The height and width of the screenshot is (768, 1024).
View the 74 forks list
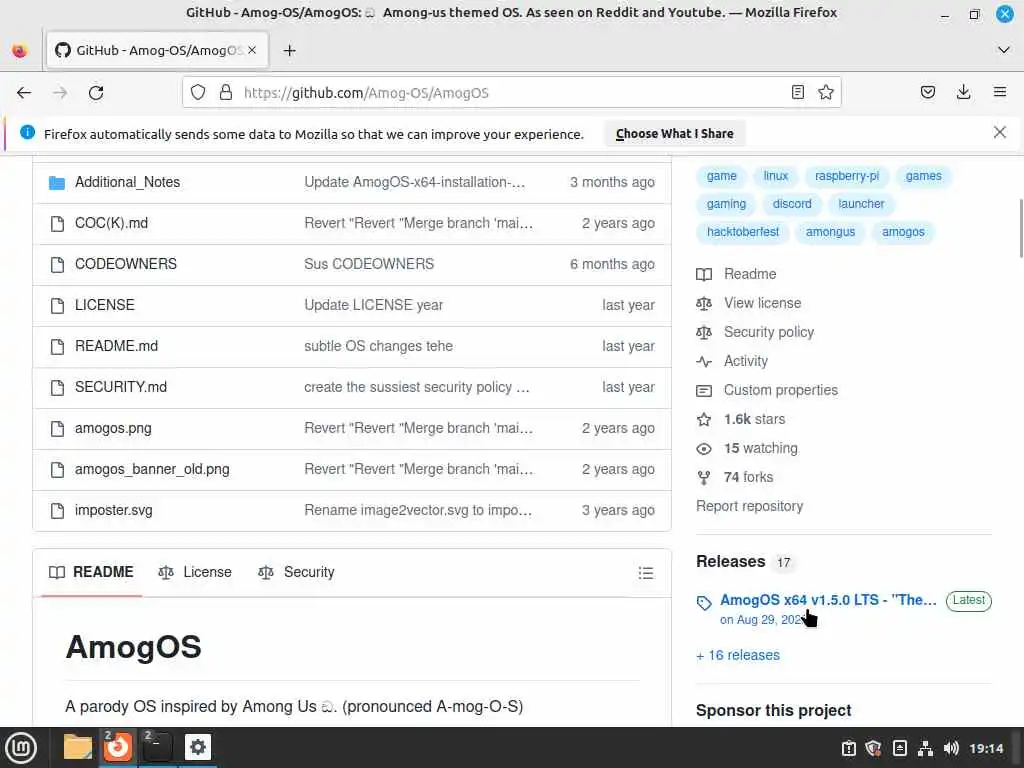click(735, 477)
